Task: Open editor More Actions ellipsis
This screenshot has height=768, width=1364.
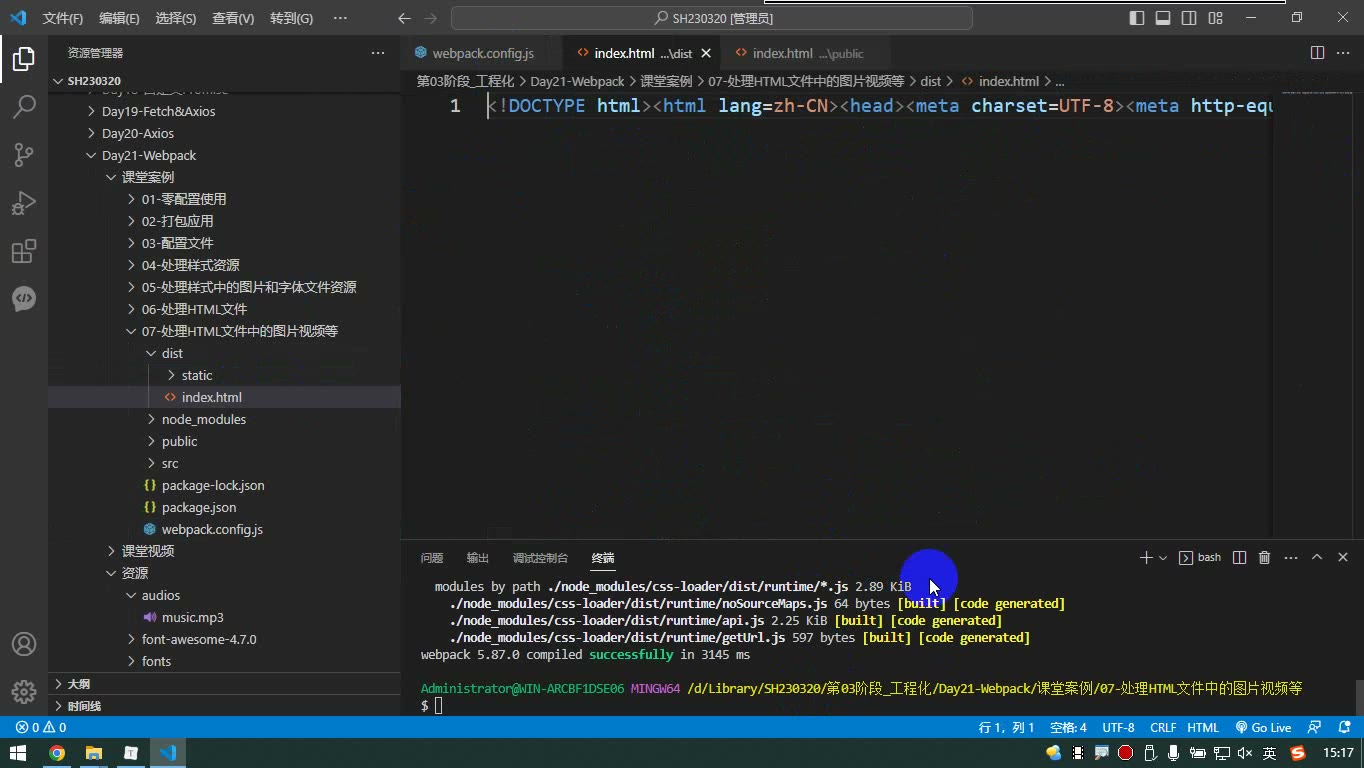Action: pos(1343,53)
